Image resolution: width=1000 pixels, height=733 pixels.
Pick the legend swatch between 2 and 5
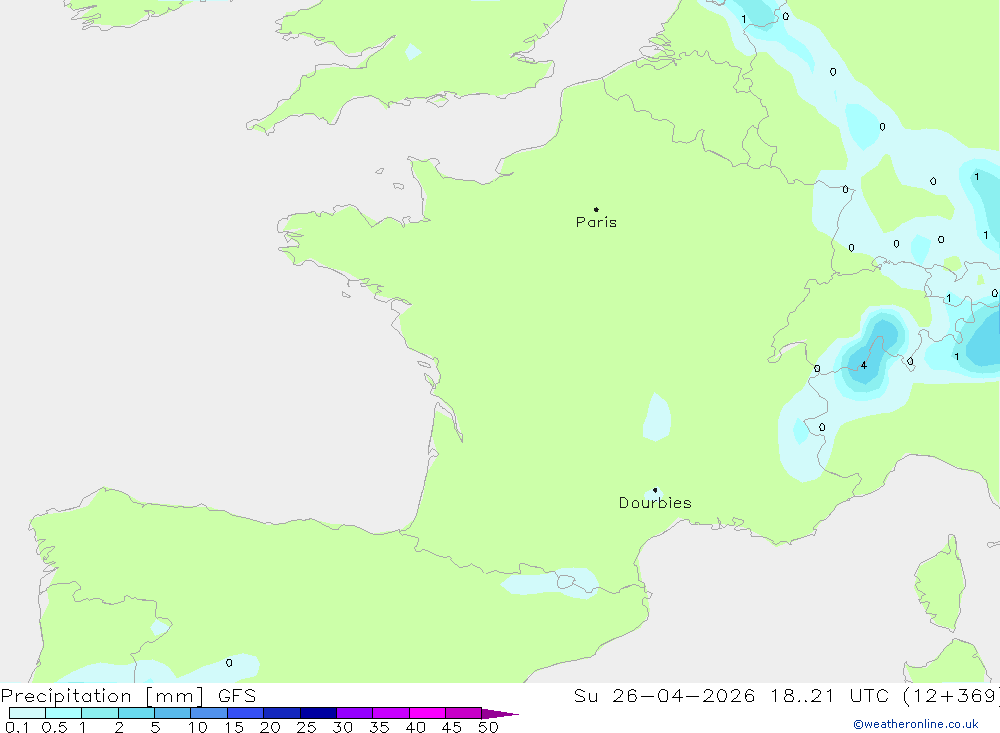[x=136, y=713]
